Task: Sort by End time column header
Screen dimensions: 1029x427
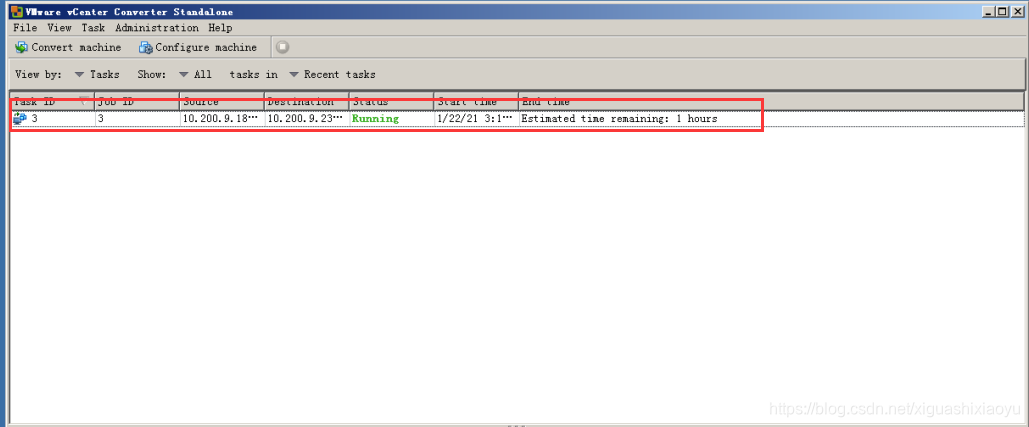Action: pyautogui.click(x=770, y=102)
